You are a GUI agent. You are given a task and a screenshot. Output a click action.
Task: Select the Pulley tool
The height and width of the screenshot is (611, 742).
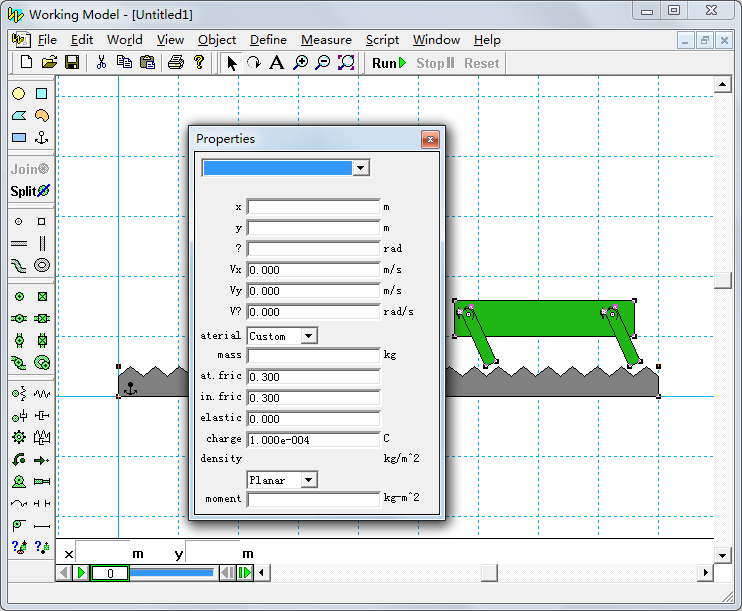(19, 525)
